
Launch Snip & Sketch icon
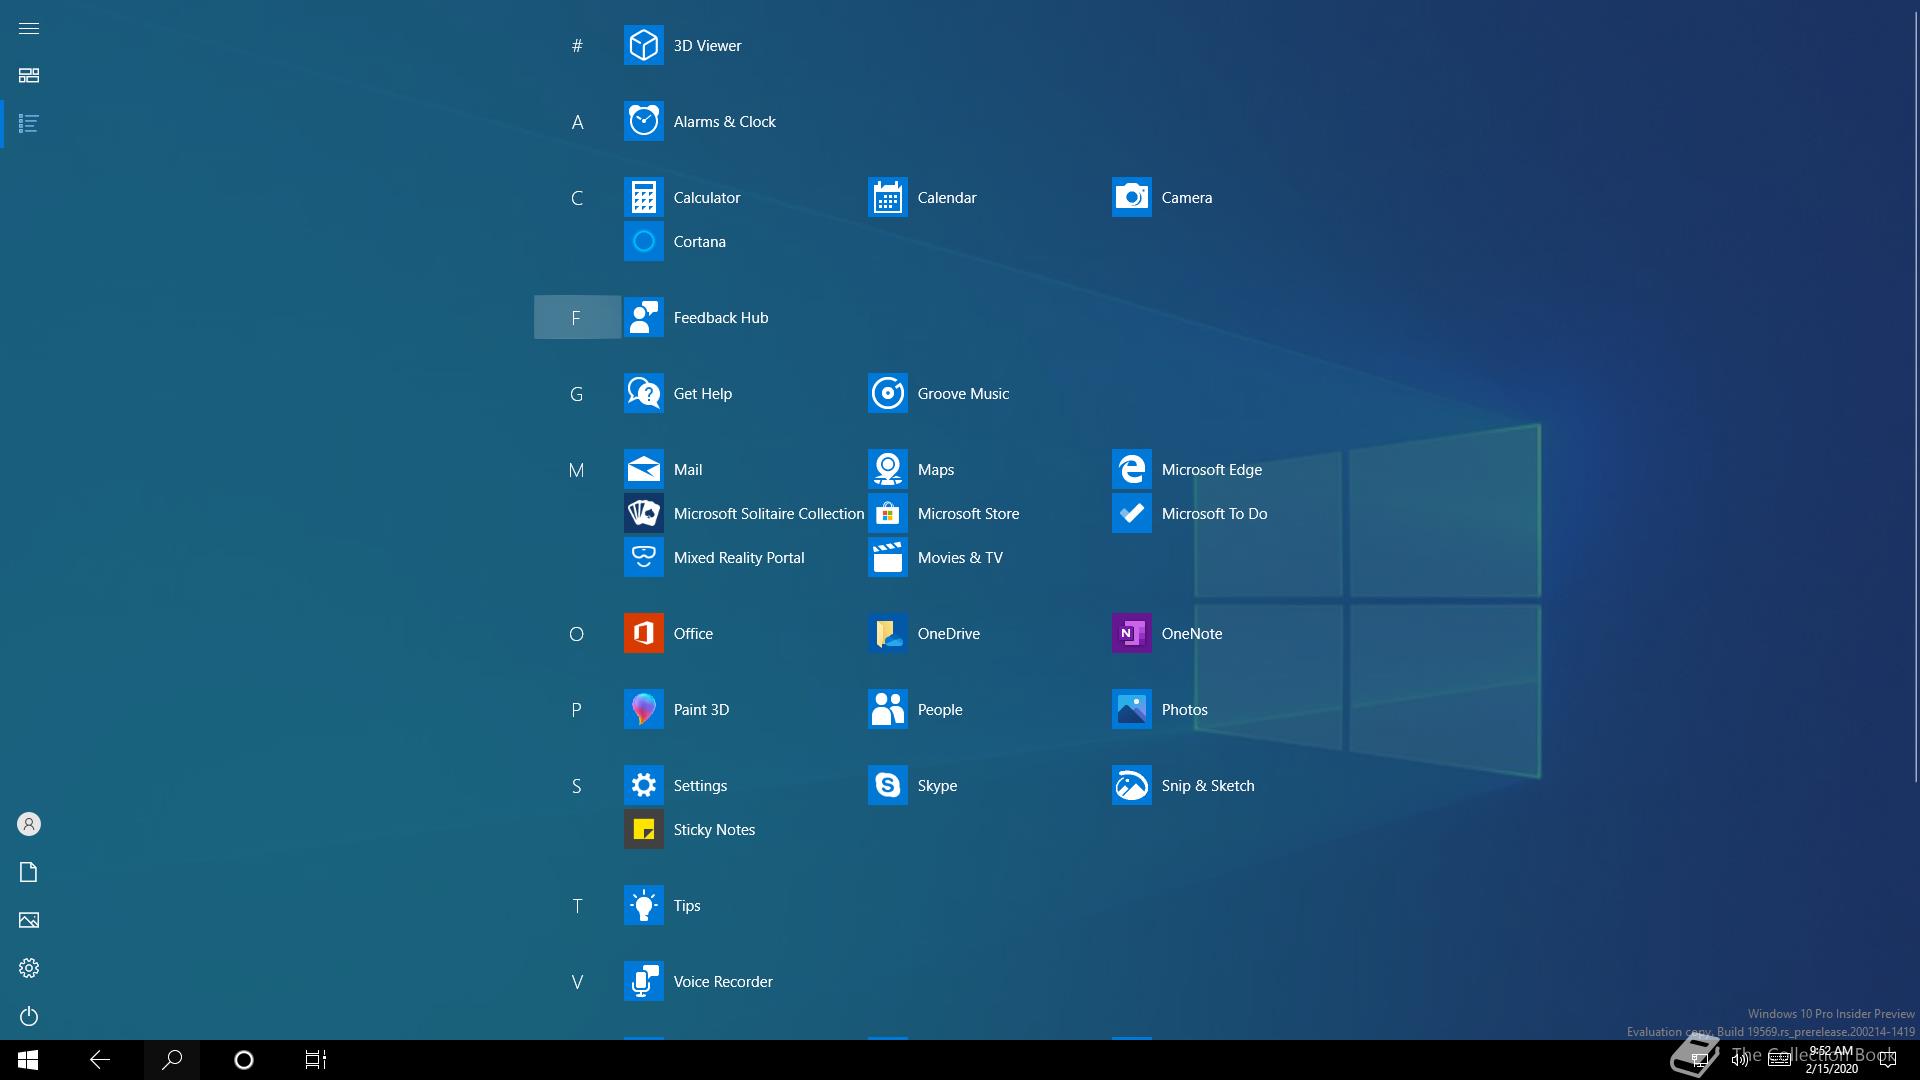[x=1131, y=785]
